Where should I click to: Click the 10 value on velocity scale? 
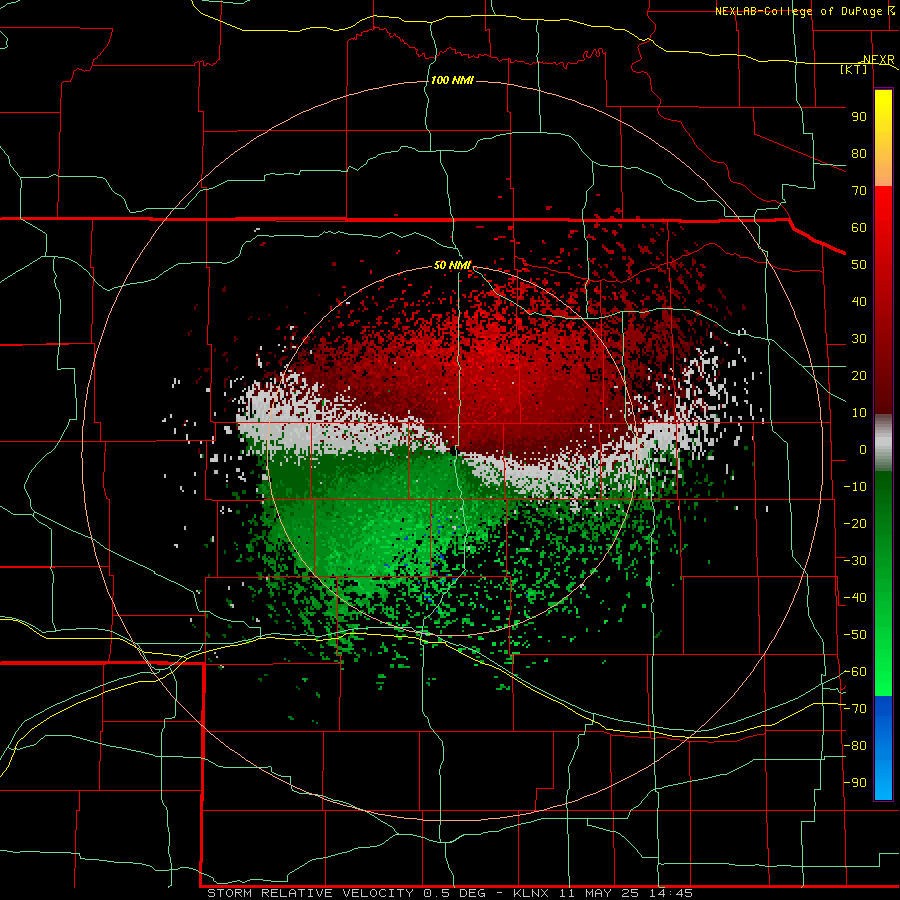[x=859, y=413]
